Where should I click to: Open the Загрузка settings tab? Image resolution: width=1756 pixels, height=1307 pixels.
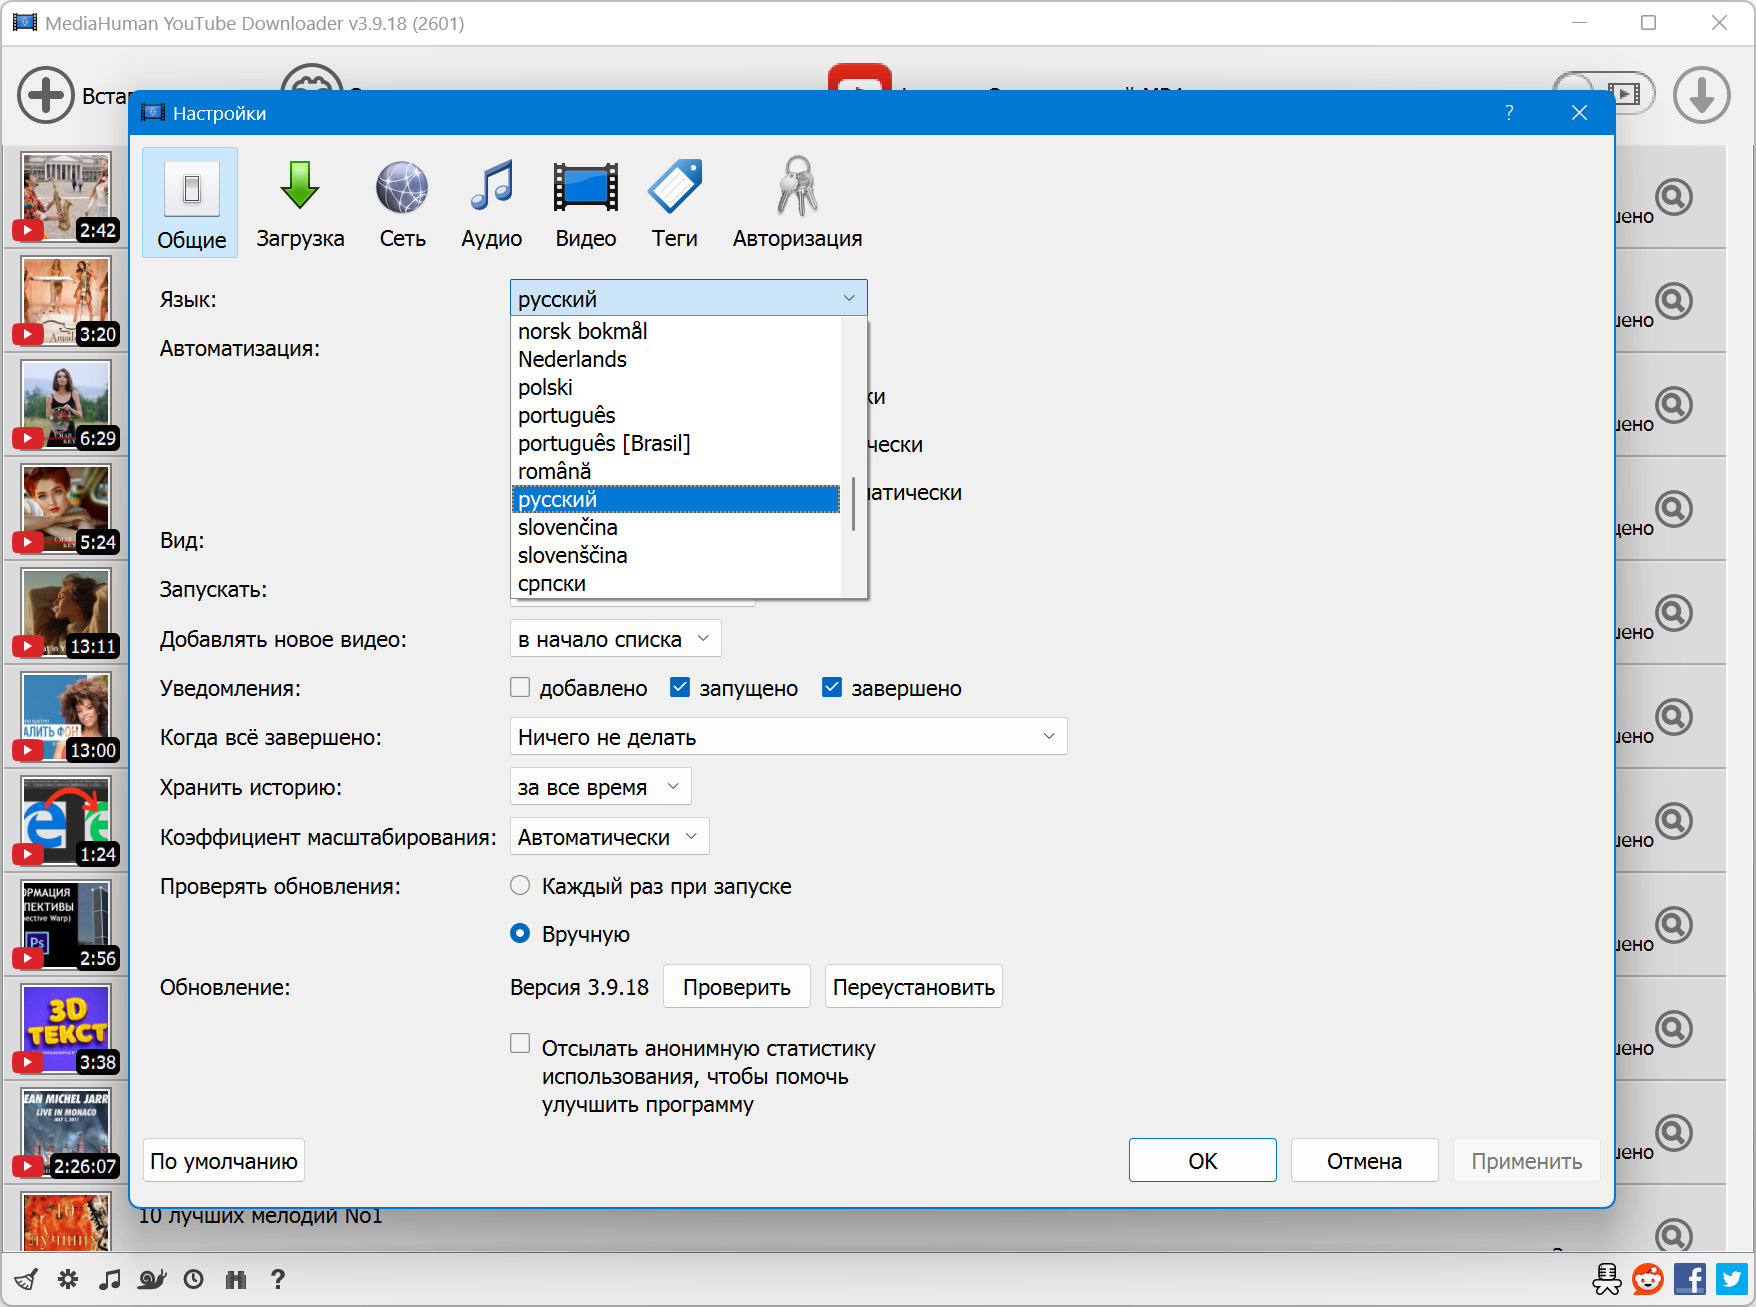[299, 204]
